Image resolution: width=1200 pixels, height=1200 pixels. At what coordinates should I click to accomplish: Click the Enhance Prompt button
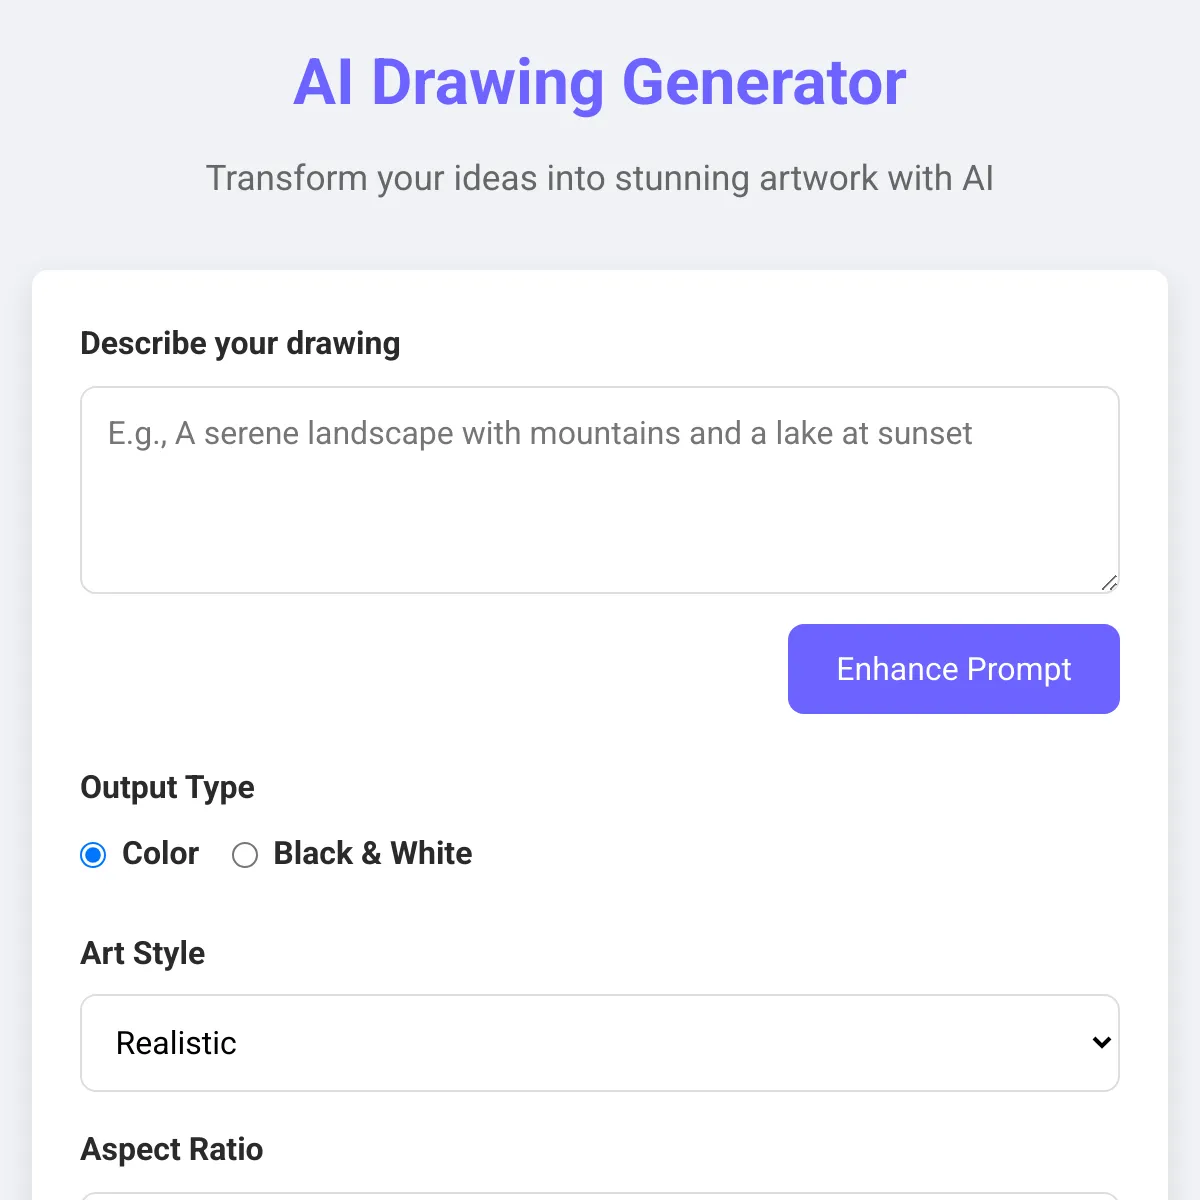(954, 669)
